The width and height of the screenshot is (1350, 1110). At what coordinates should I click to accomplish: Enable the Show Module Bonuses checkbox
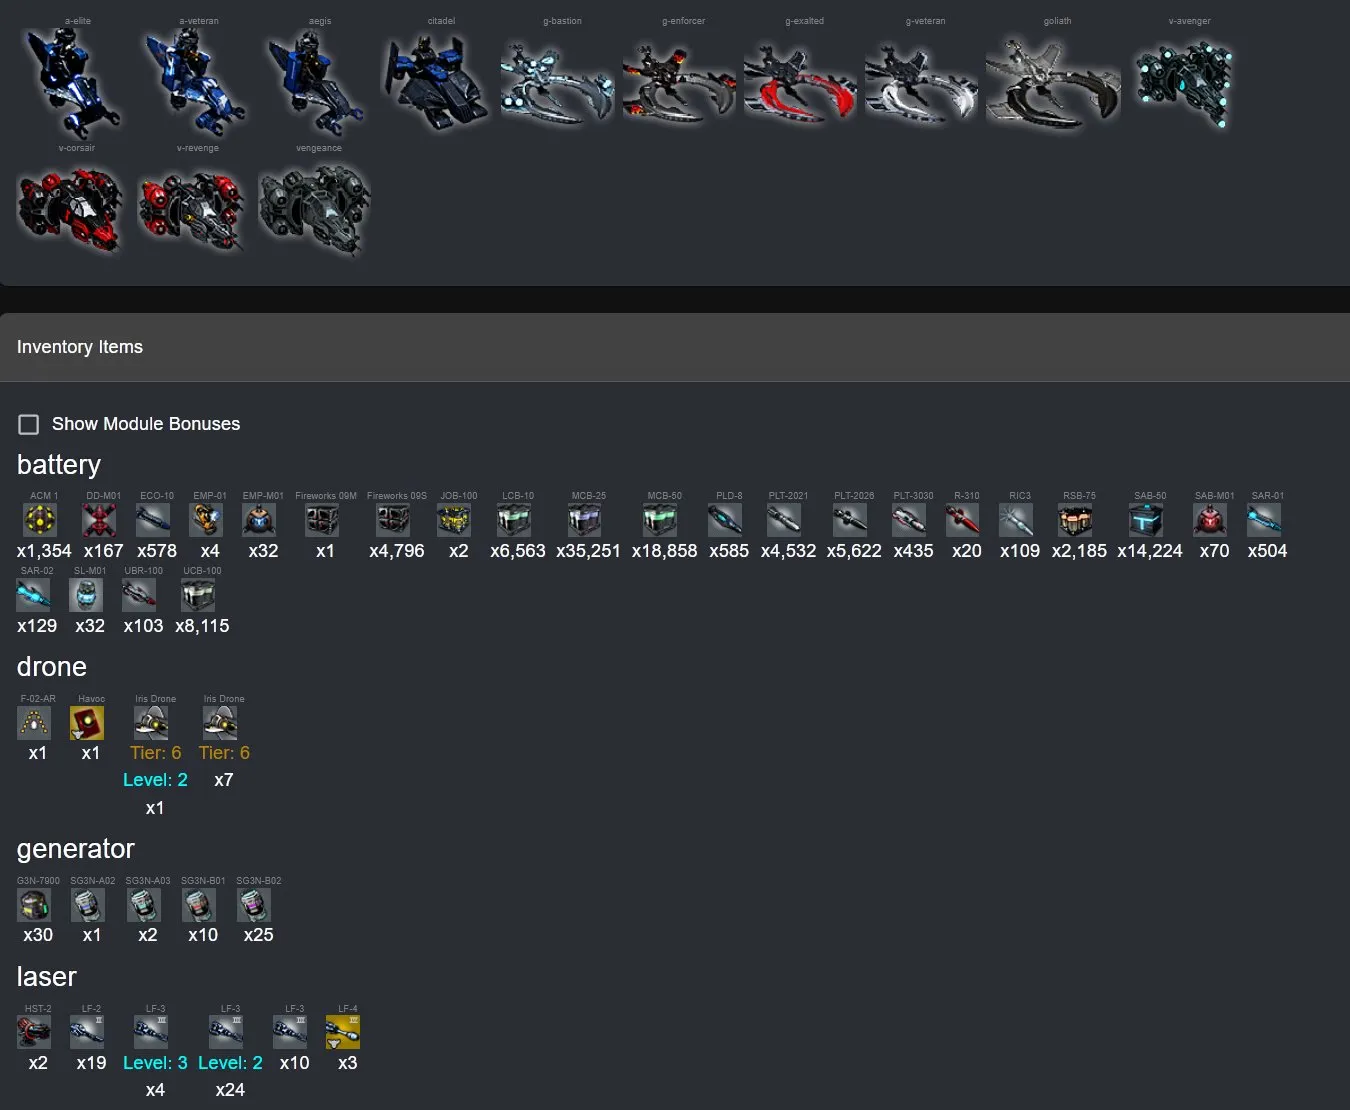tap(29, 424)
